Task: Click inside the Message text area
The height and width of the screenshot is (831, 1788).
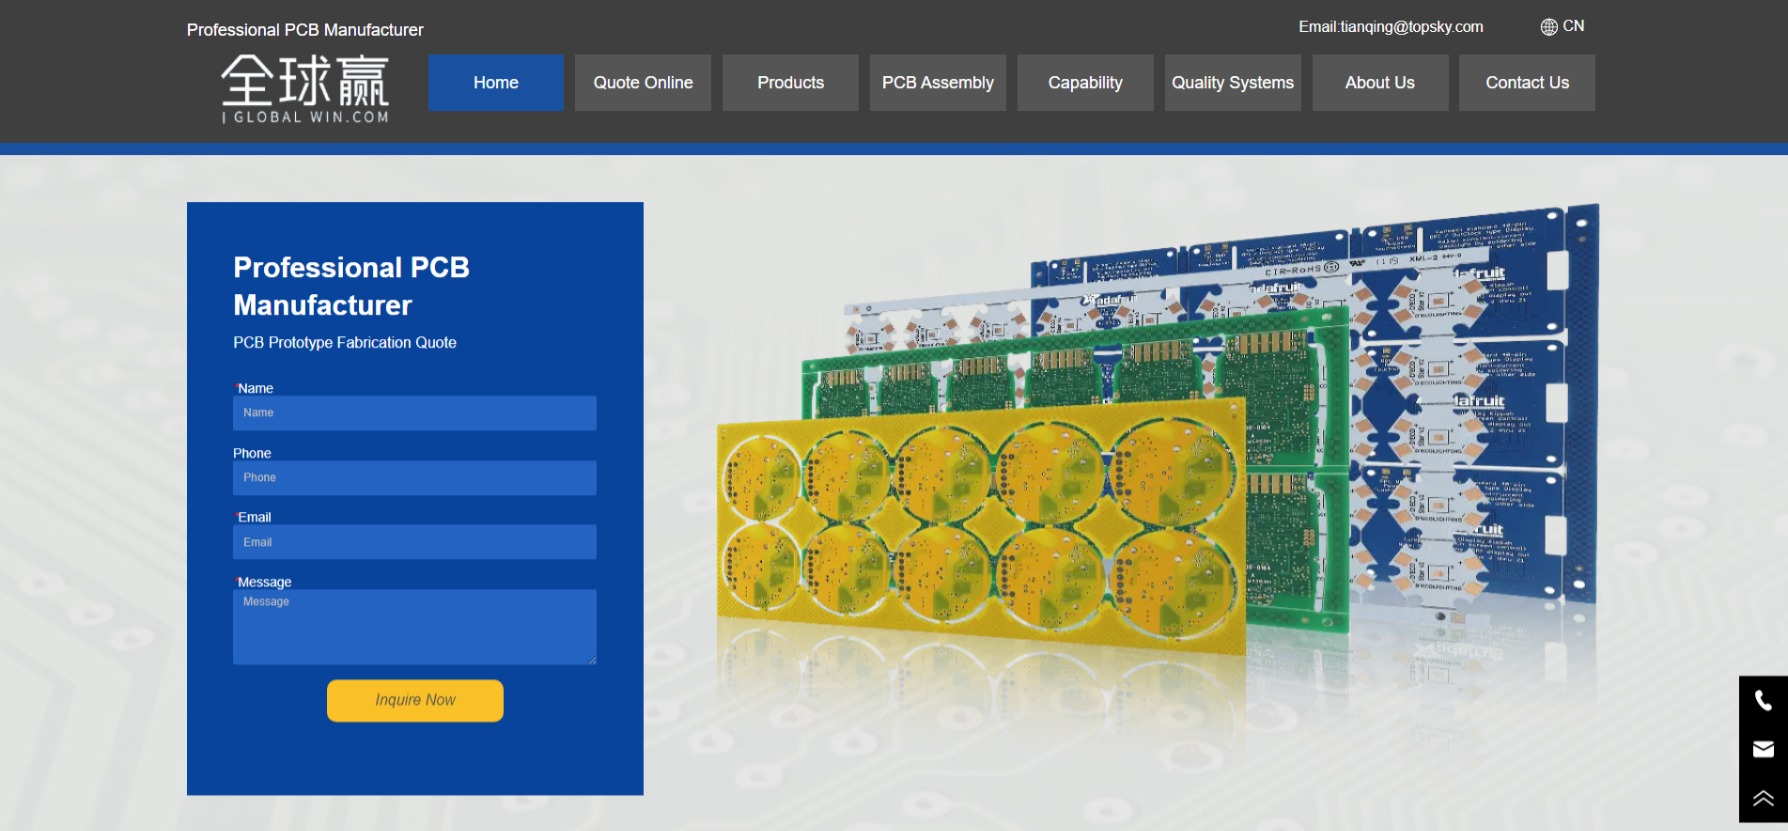Action: point(414,627)
